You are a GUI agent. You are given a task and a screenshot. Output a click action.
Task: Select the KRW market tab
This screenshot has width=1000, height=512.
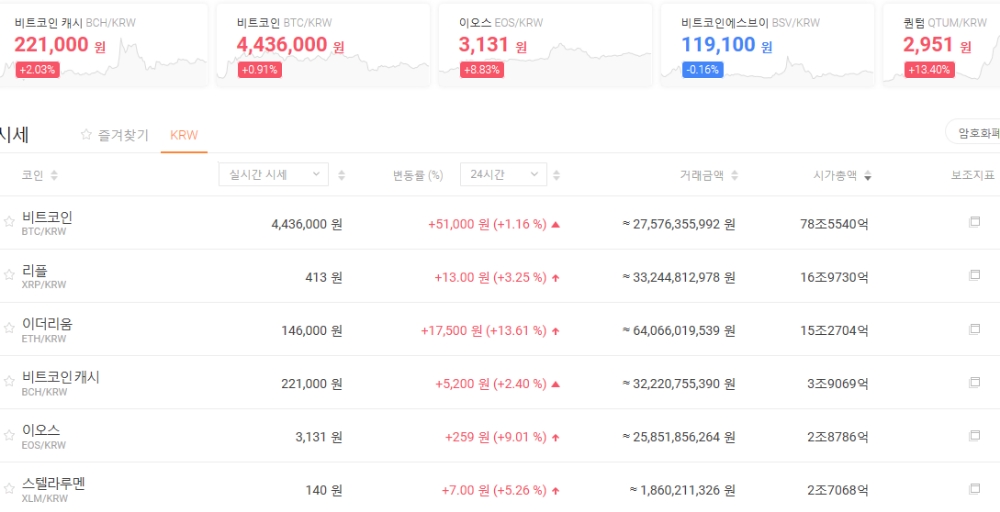pos(184,135)
